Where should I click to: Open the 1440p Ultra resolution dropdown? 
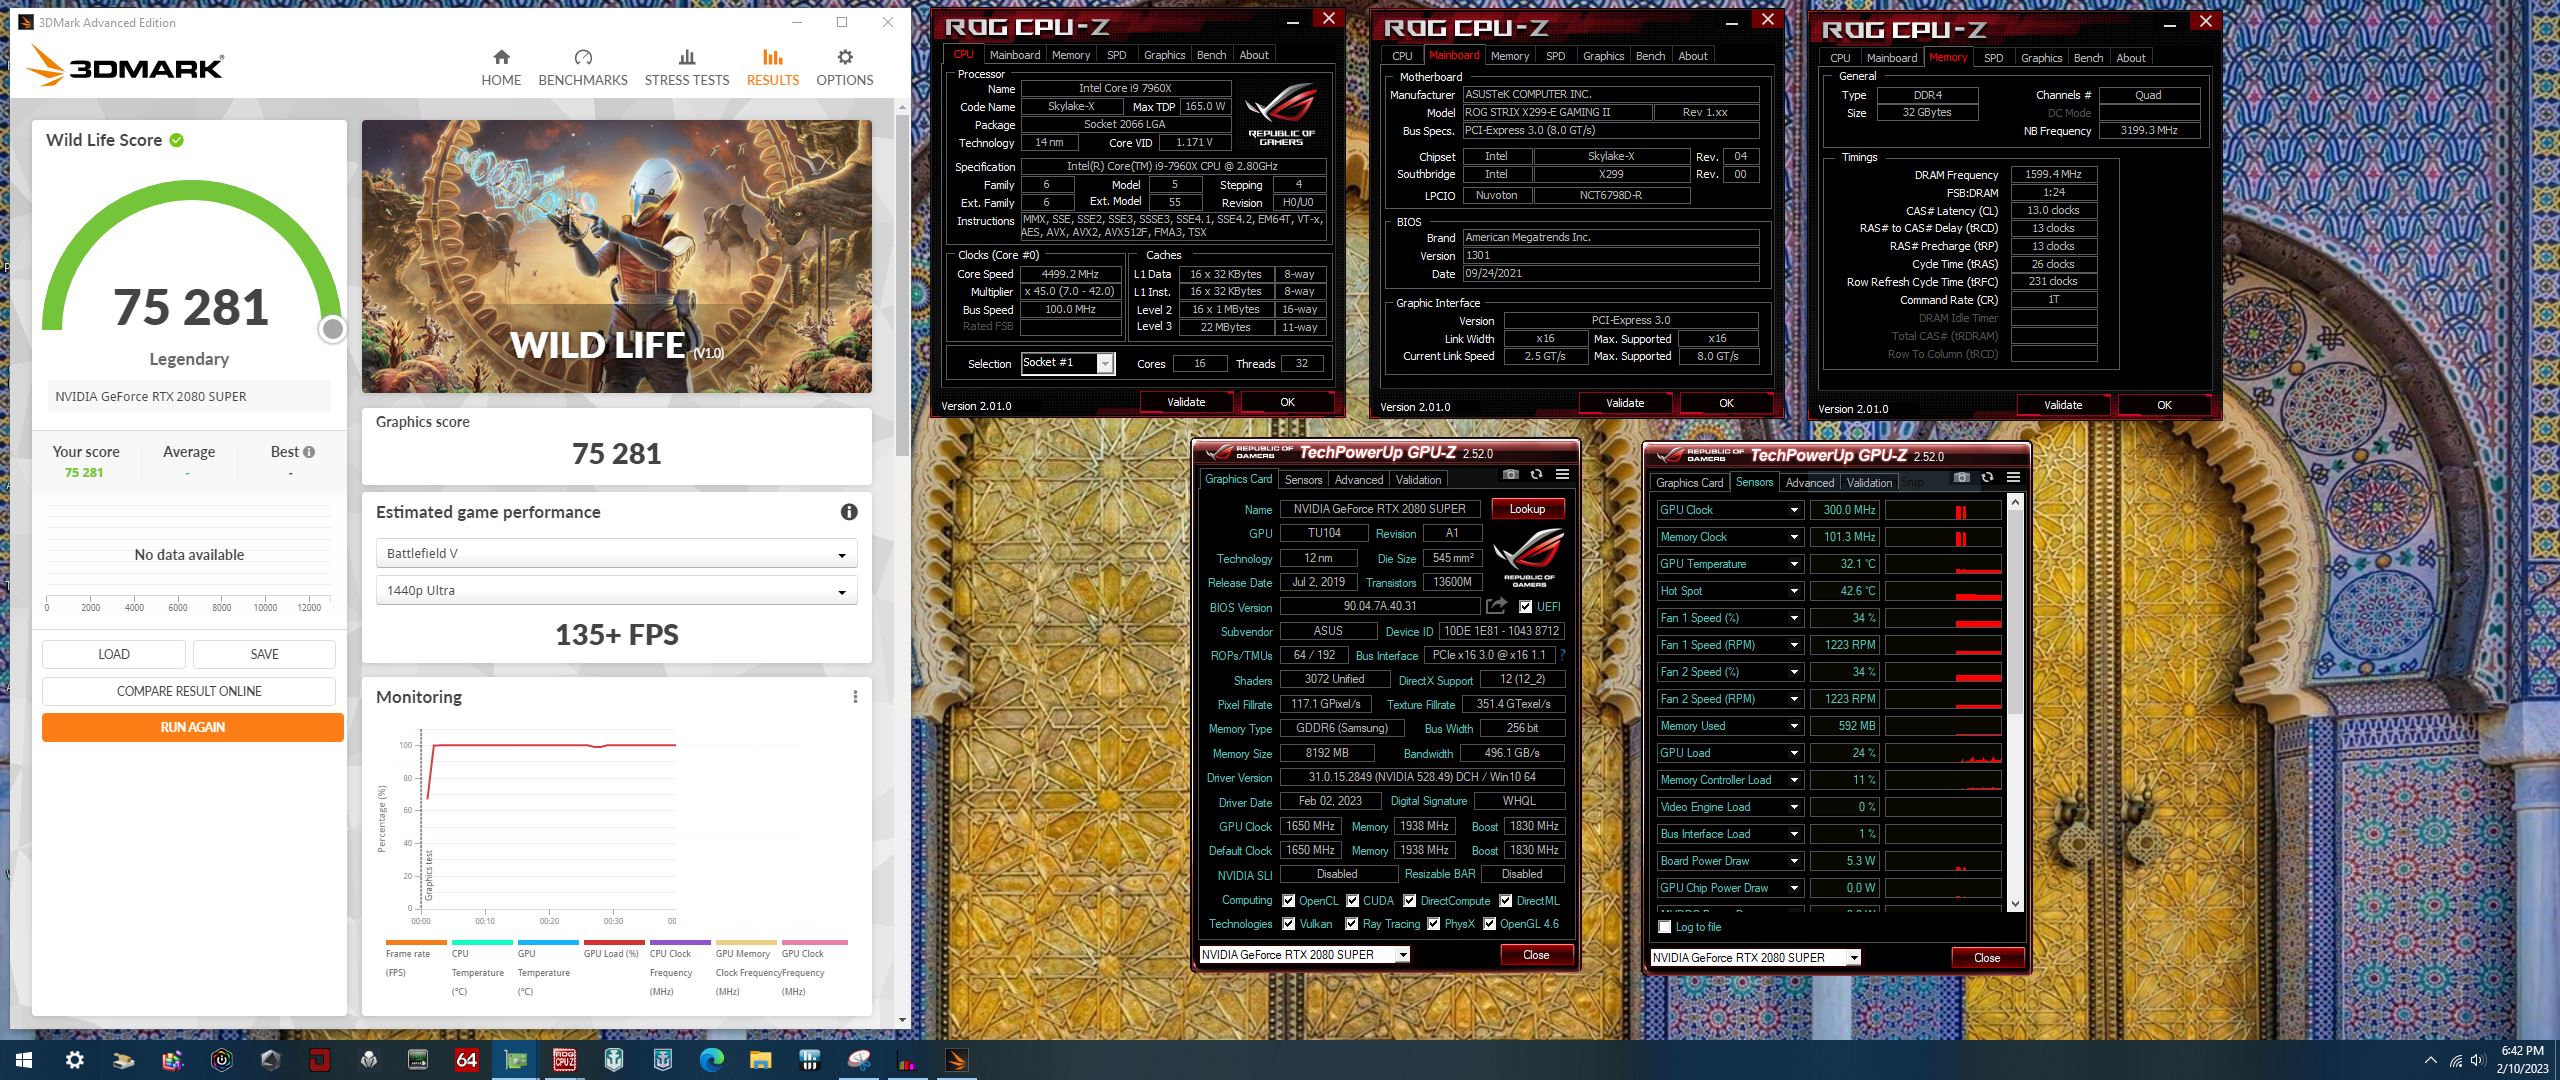[x=616, y=591]
